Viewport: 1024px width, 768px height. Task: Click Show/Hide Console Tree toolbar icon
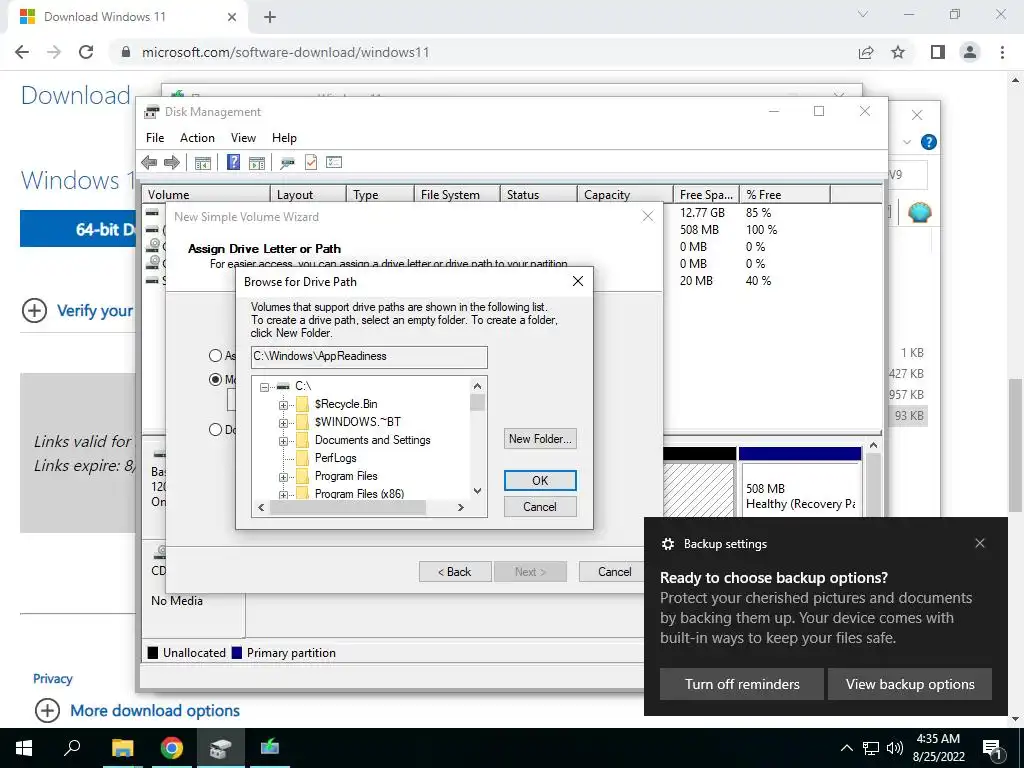pos(202,163)
